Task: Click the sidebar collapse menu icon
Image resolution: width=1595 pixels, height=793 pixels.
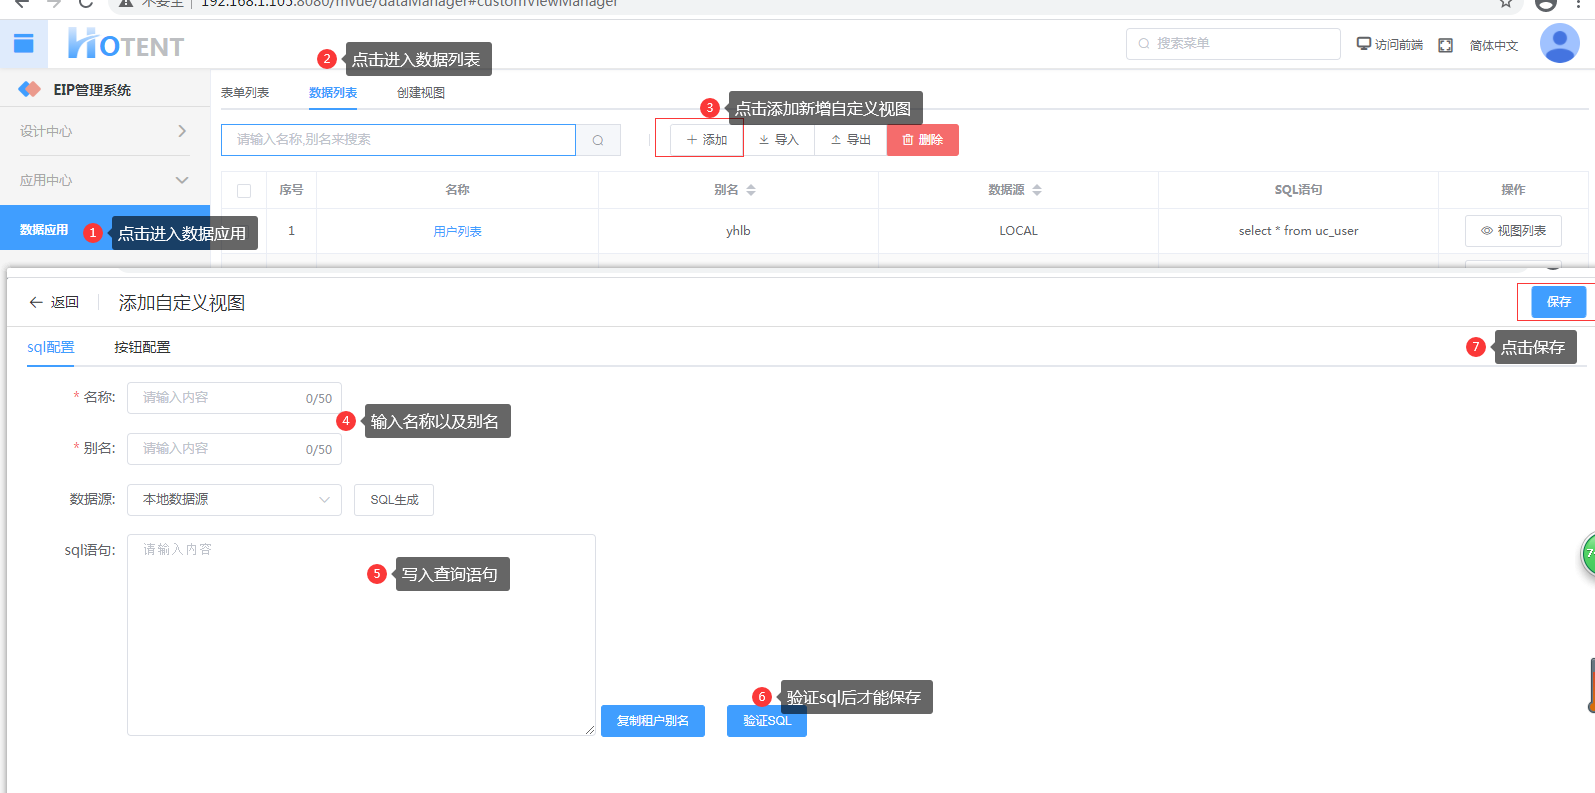Action: (x=23, y=43)
